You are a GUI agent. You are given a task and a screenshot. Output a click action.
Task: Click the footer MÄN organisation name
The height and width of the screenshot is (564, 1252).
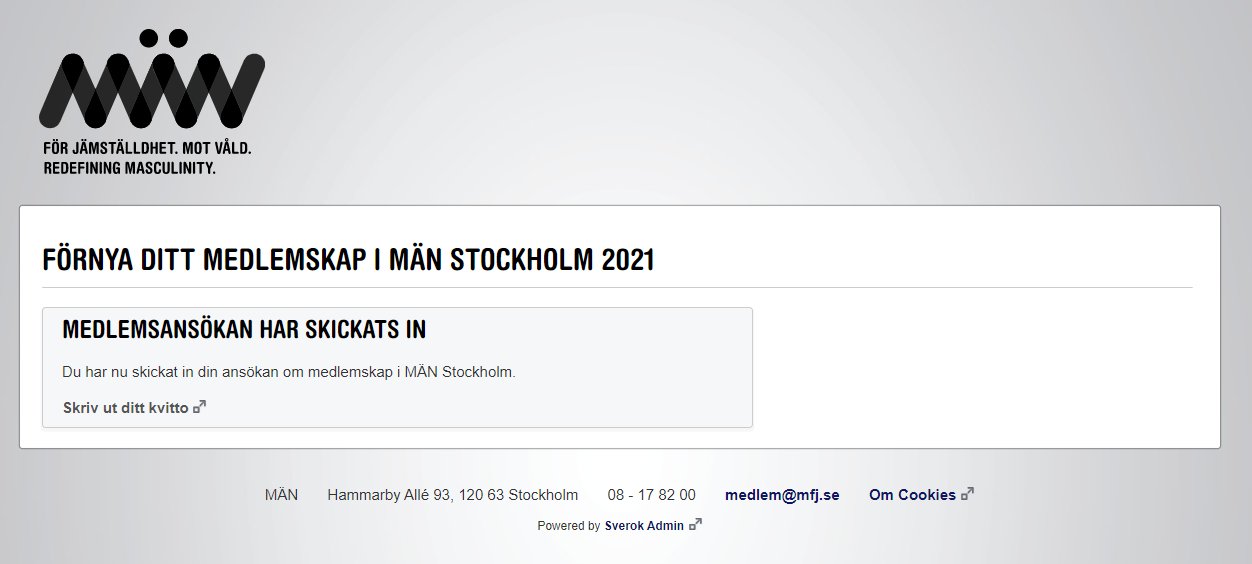281,495
